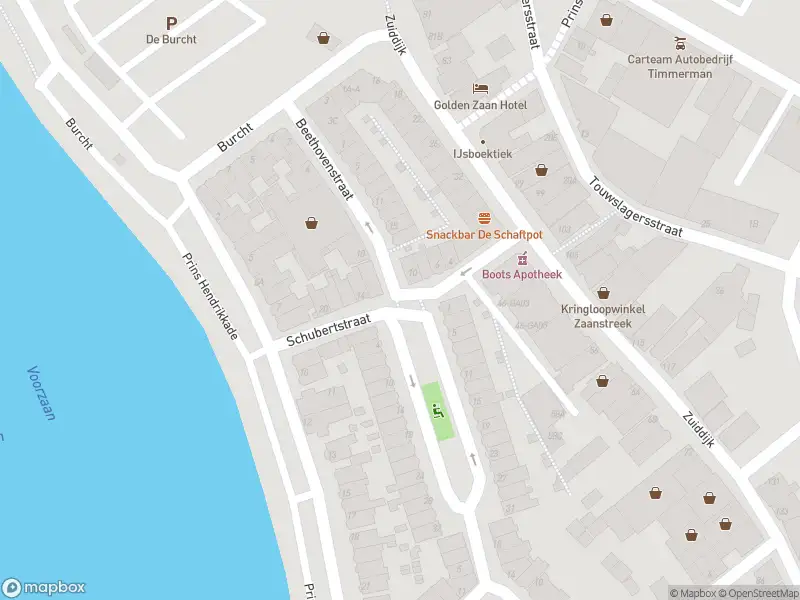
Task: Click the Snackbar De Schaftpot burger icon
Action: pyautogui.click(x=484, y=219)
